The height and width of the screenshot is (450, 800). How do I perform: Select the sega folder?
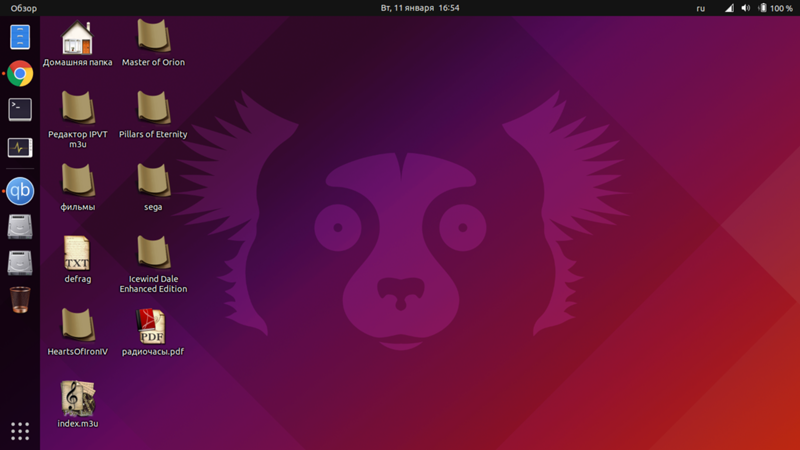coord(153,188)
